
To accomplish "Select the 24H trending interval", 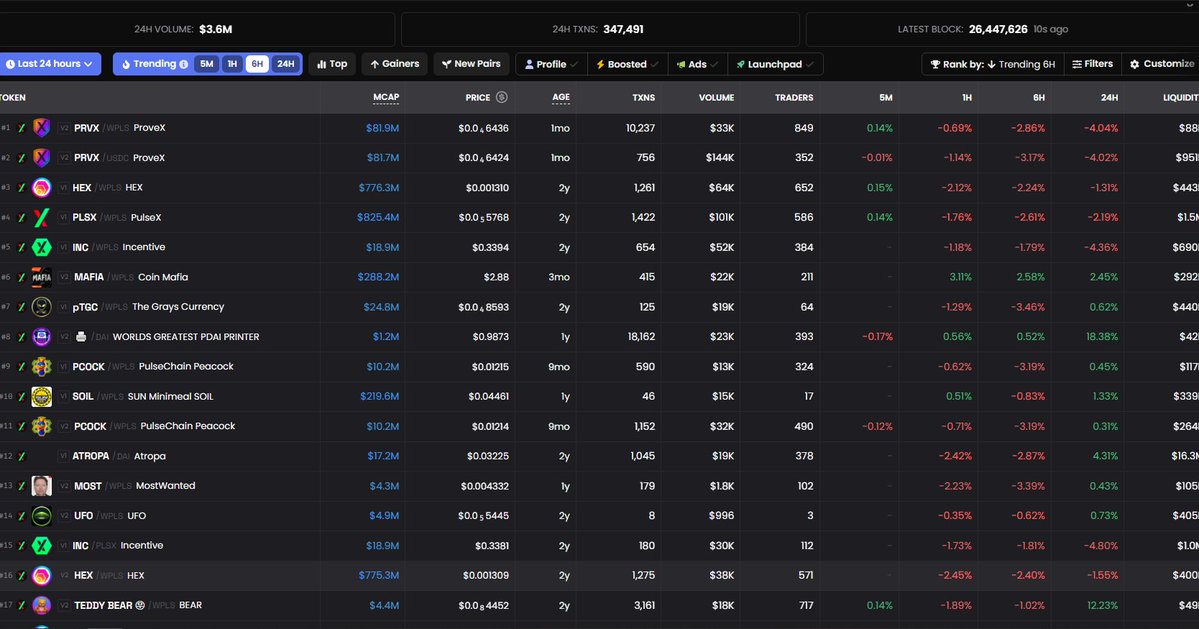I will pyautogui.click(x=285, y=64).
